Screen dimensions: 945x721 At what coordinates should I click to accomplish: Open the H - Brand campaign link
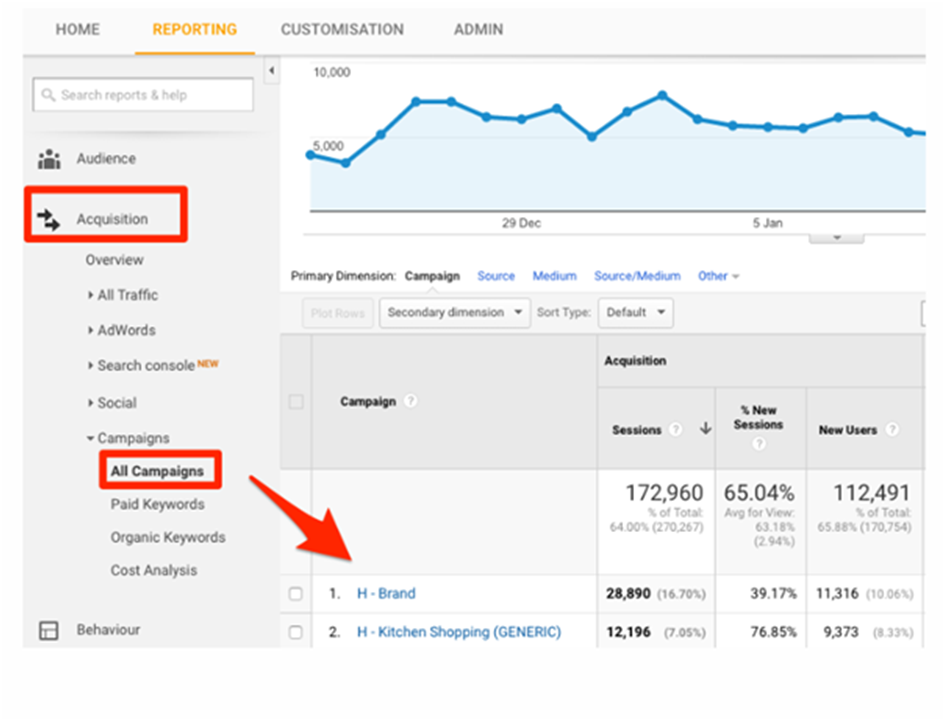(386, 594)
